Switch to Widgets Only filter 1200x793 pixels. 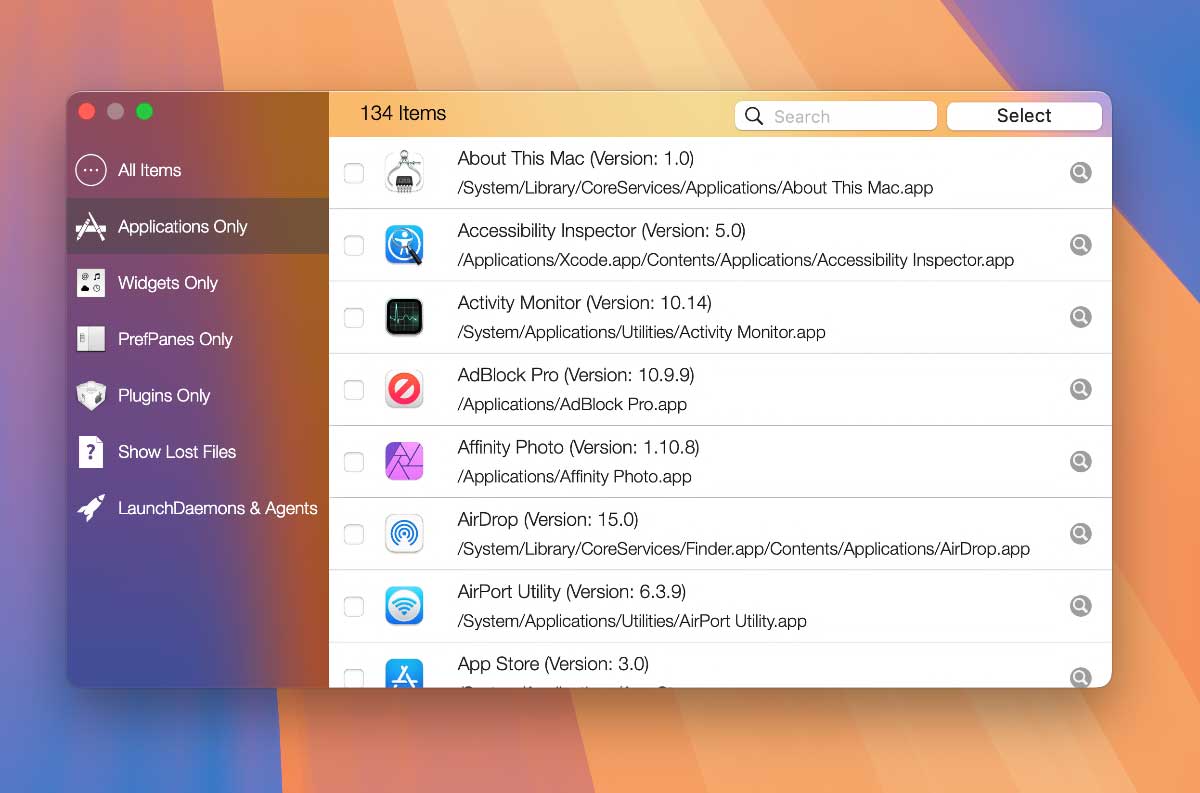pos(198,283)
